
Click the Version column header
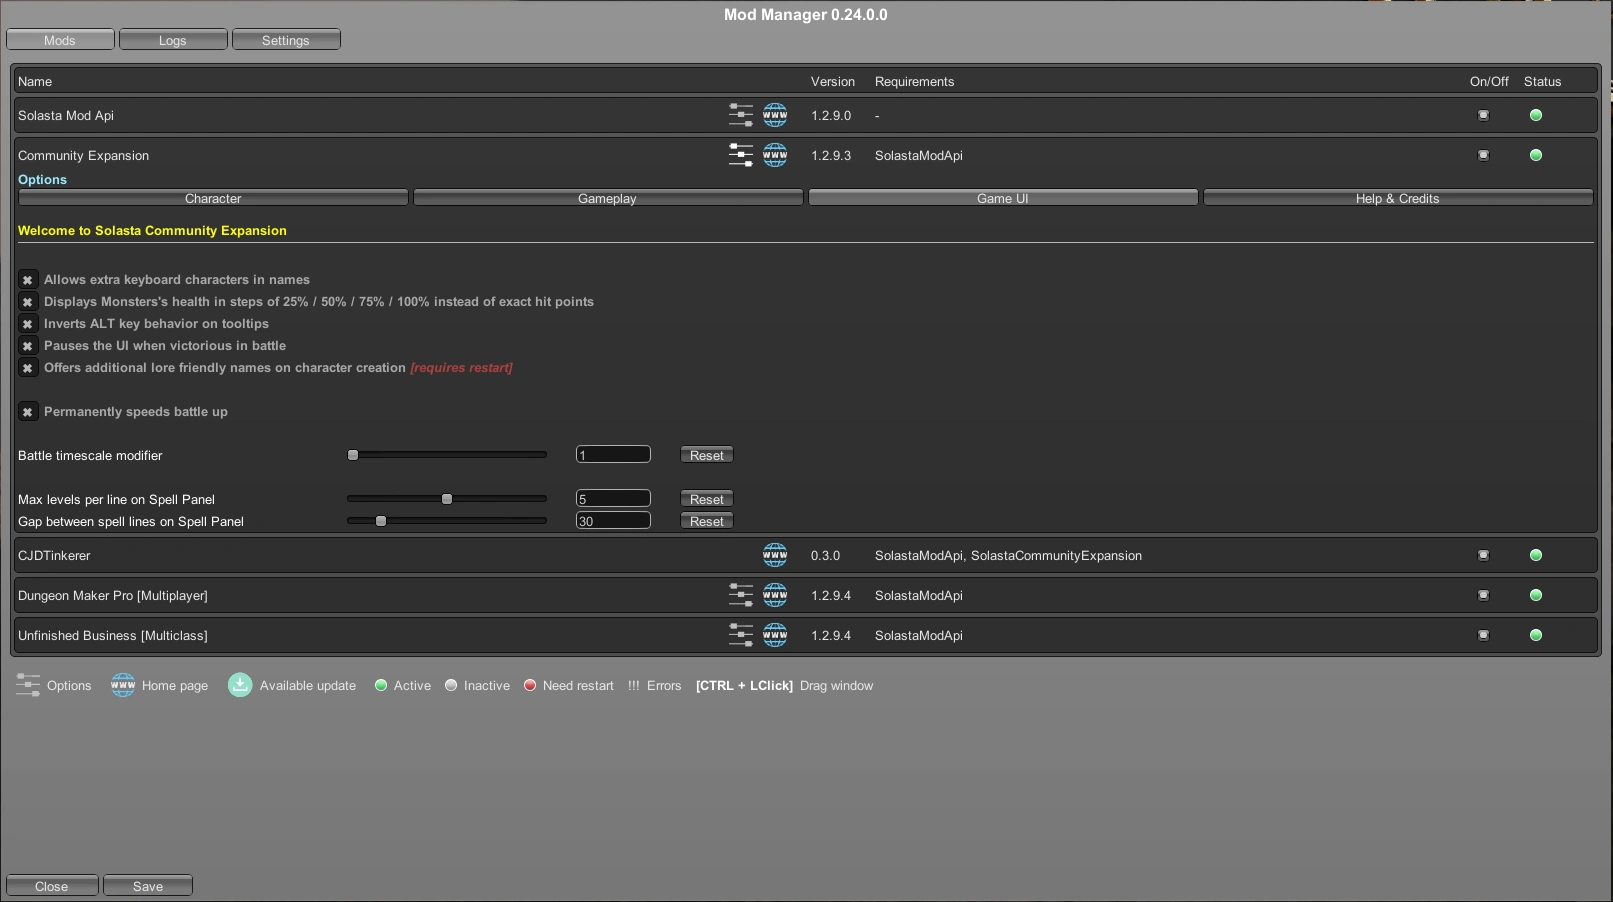coord(833,82)
